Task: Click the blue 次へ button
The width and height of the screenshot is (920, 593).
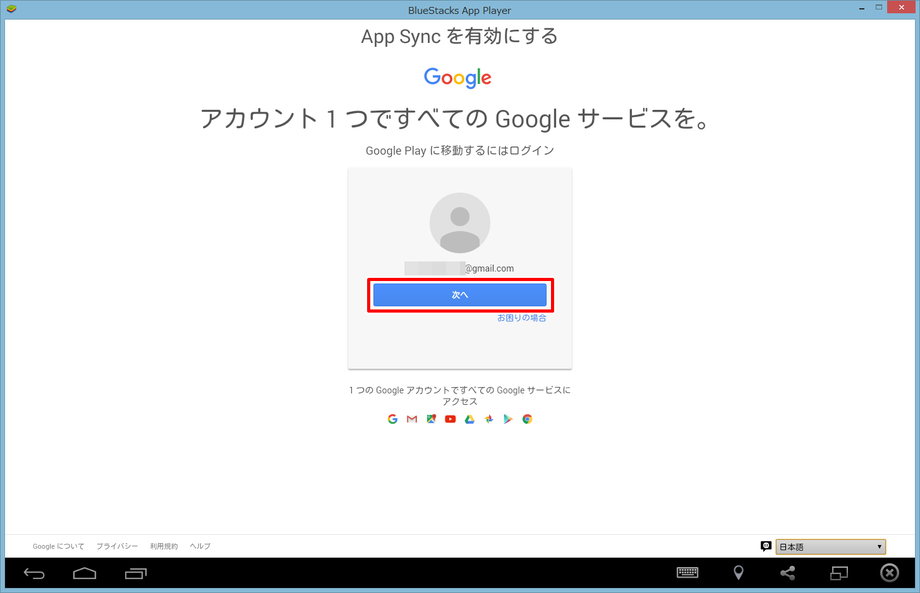Action: tap(459, 294)
